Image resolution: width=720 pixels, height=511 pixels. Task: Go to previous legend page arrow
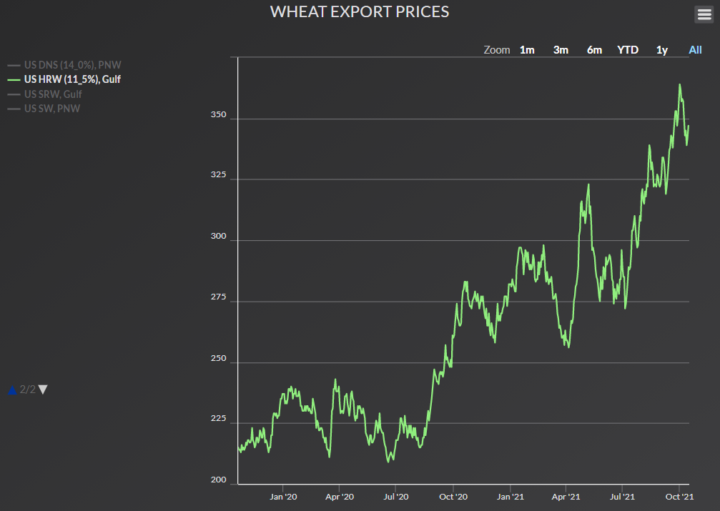click(12, 389)
